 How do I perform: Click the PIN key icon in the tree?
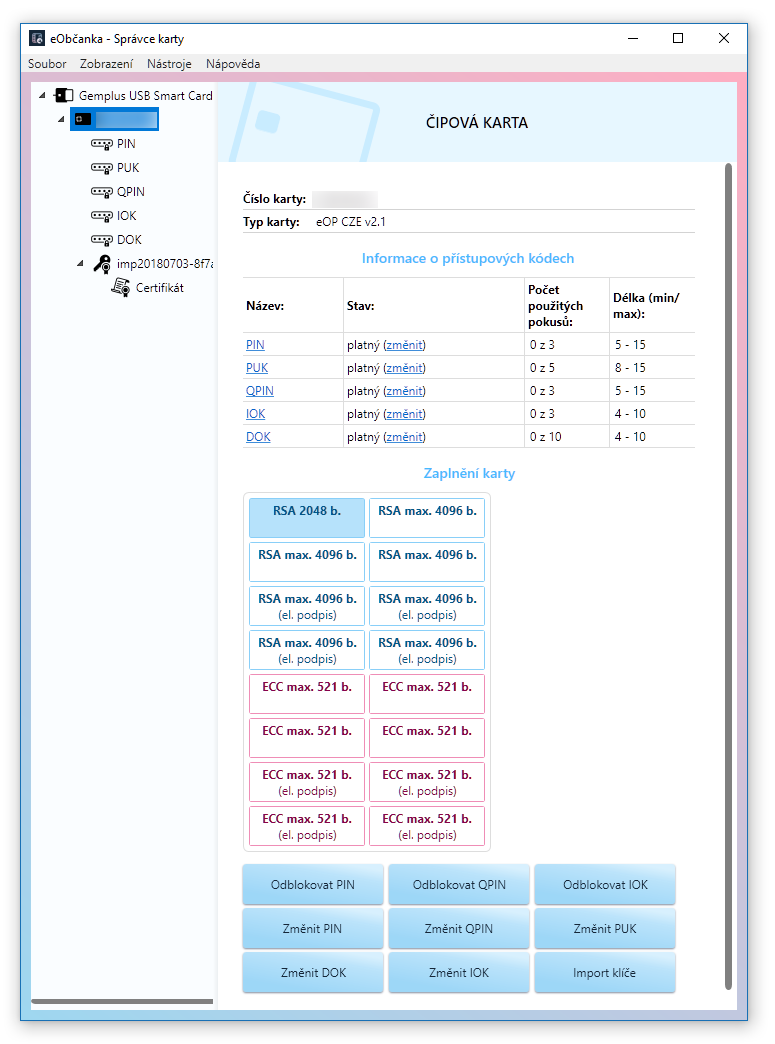[102, 144]
